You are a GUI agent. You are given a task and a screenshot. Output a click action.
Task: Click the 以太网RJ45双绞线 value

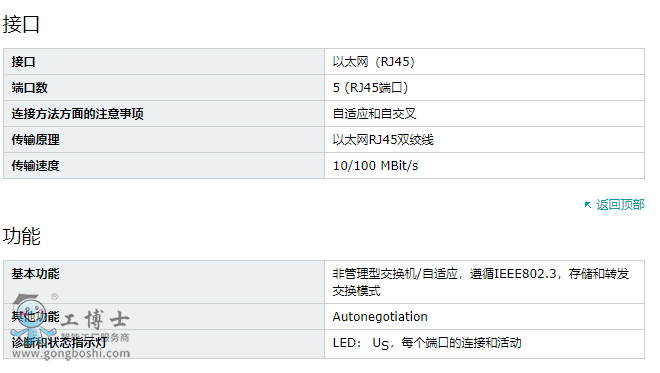coord(383,140)
